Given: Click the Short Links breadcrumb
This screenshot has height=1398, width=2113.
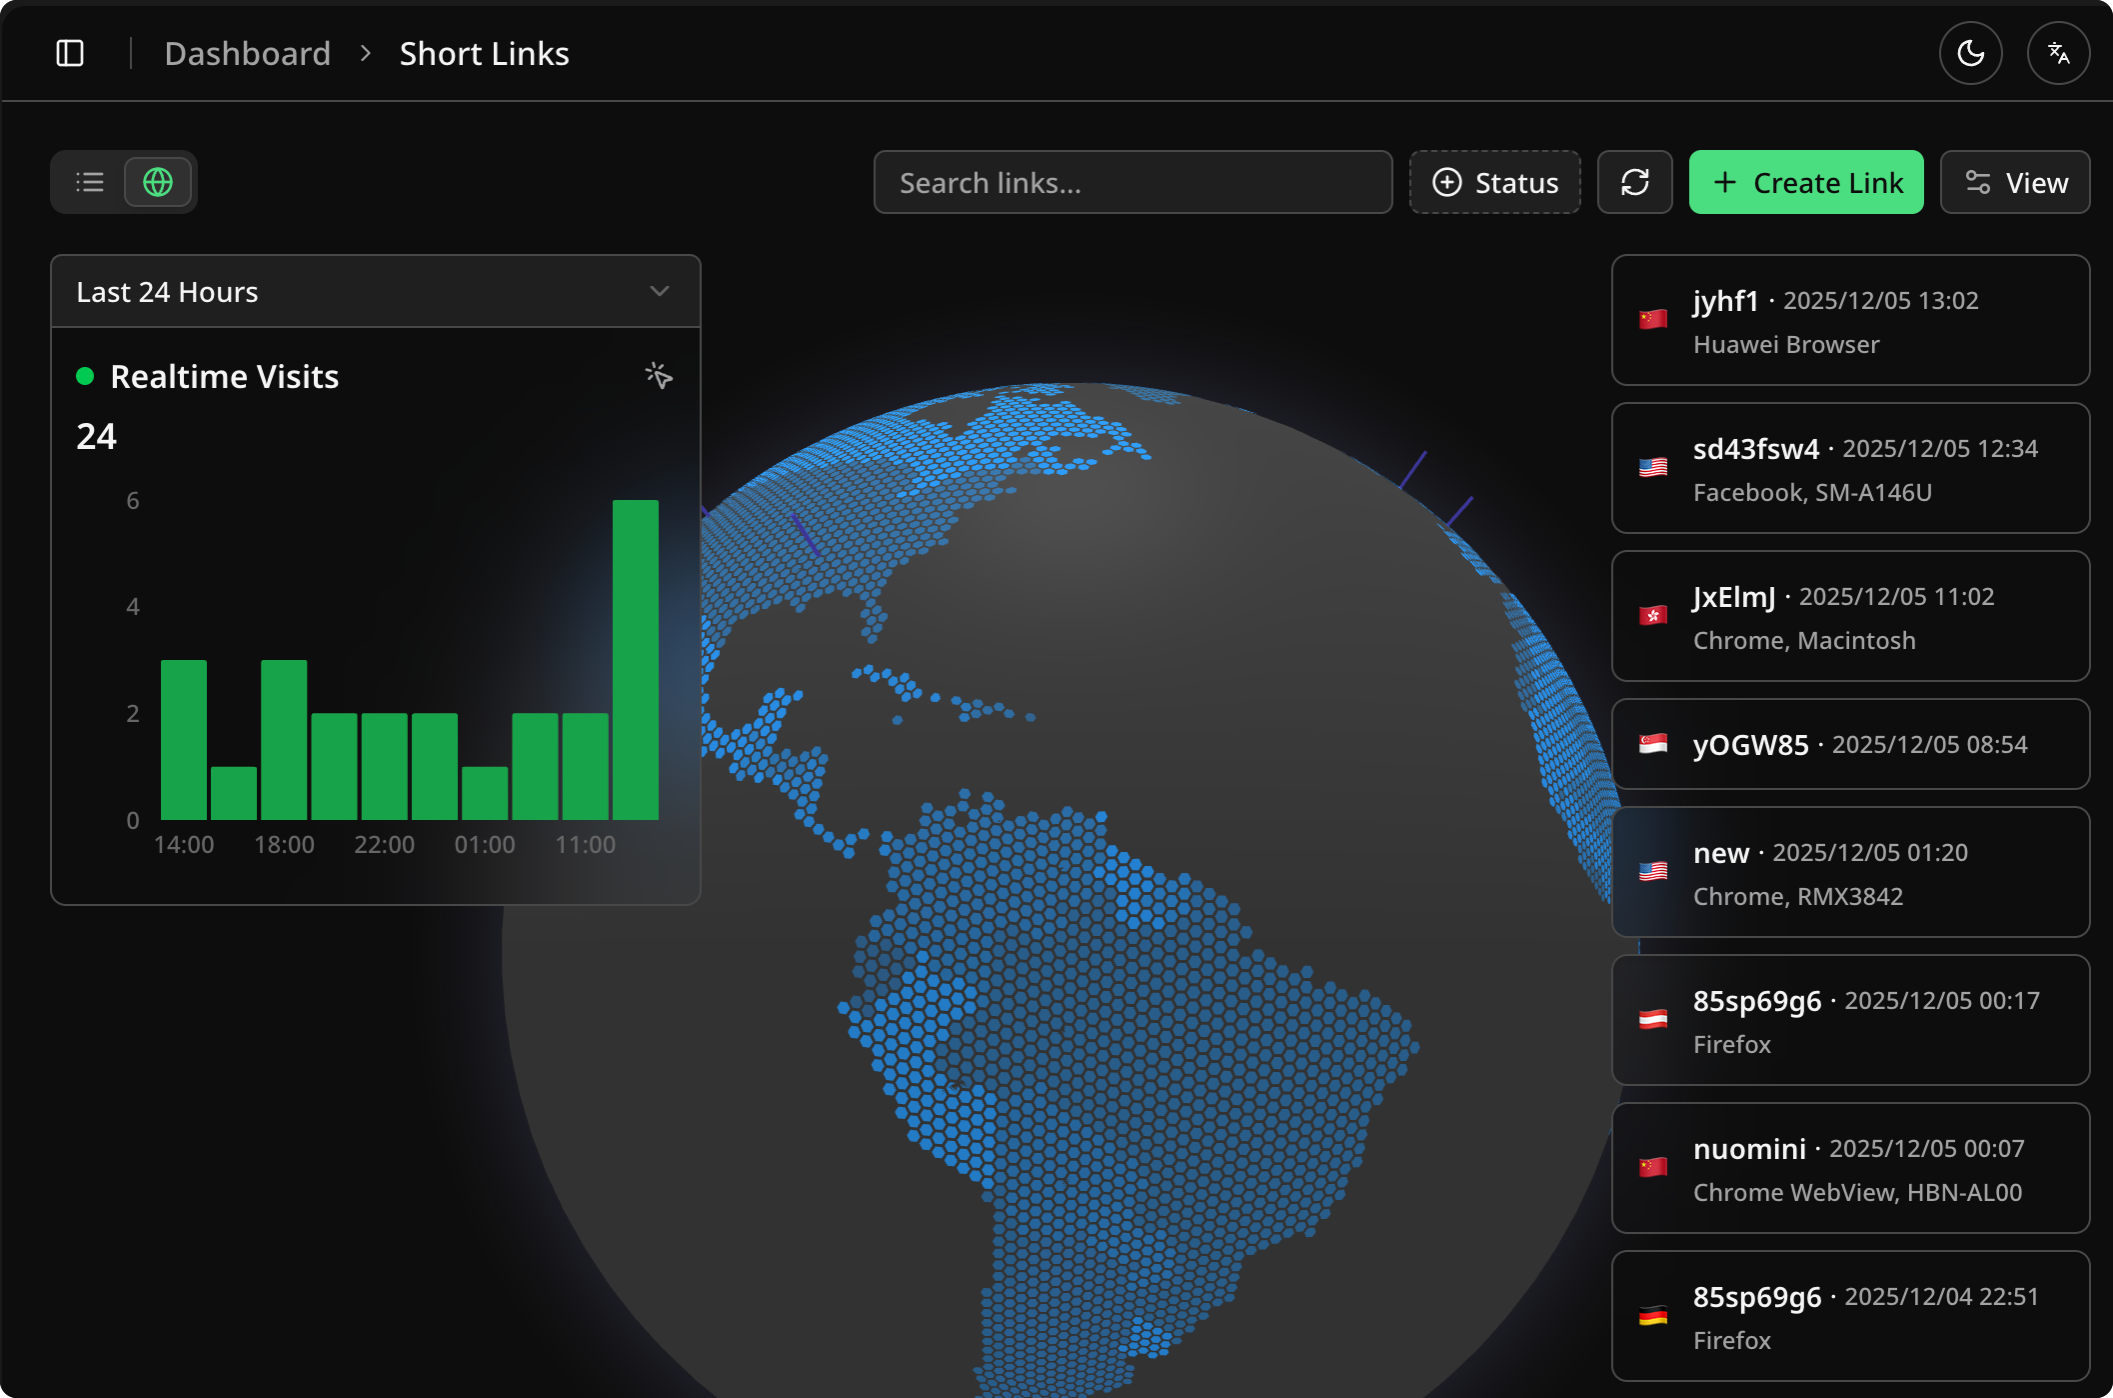Looking at the screenshot, I should (484, 53).
